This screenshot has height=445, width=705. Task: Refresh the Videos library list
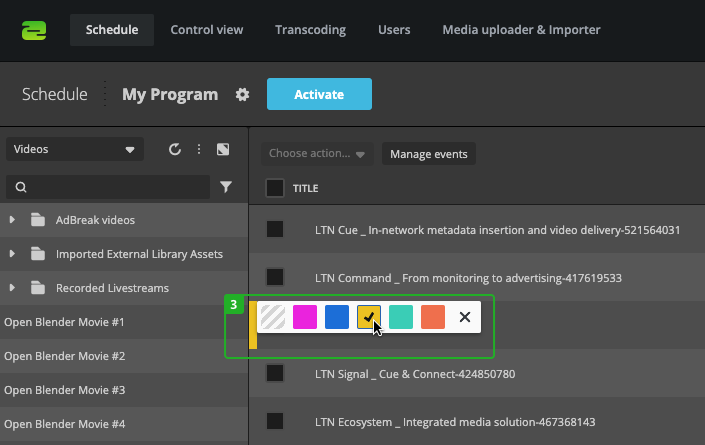point(175,150)
